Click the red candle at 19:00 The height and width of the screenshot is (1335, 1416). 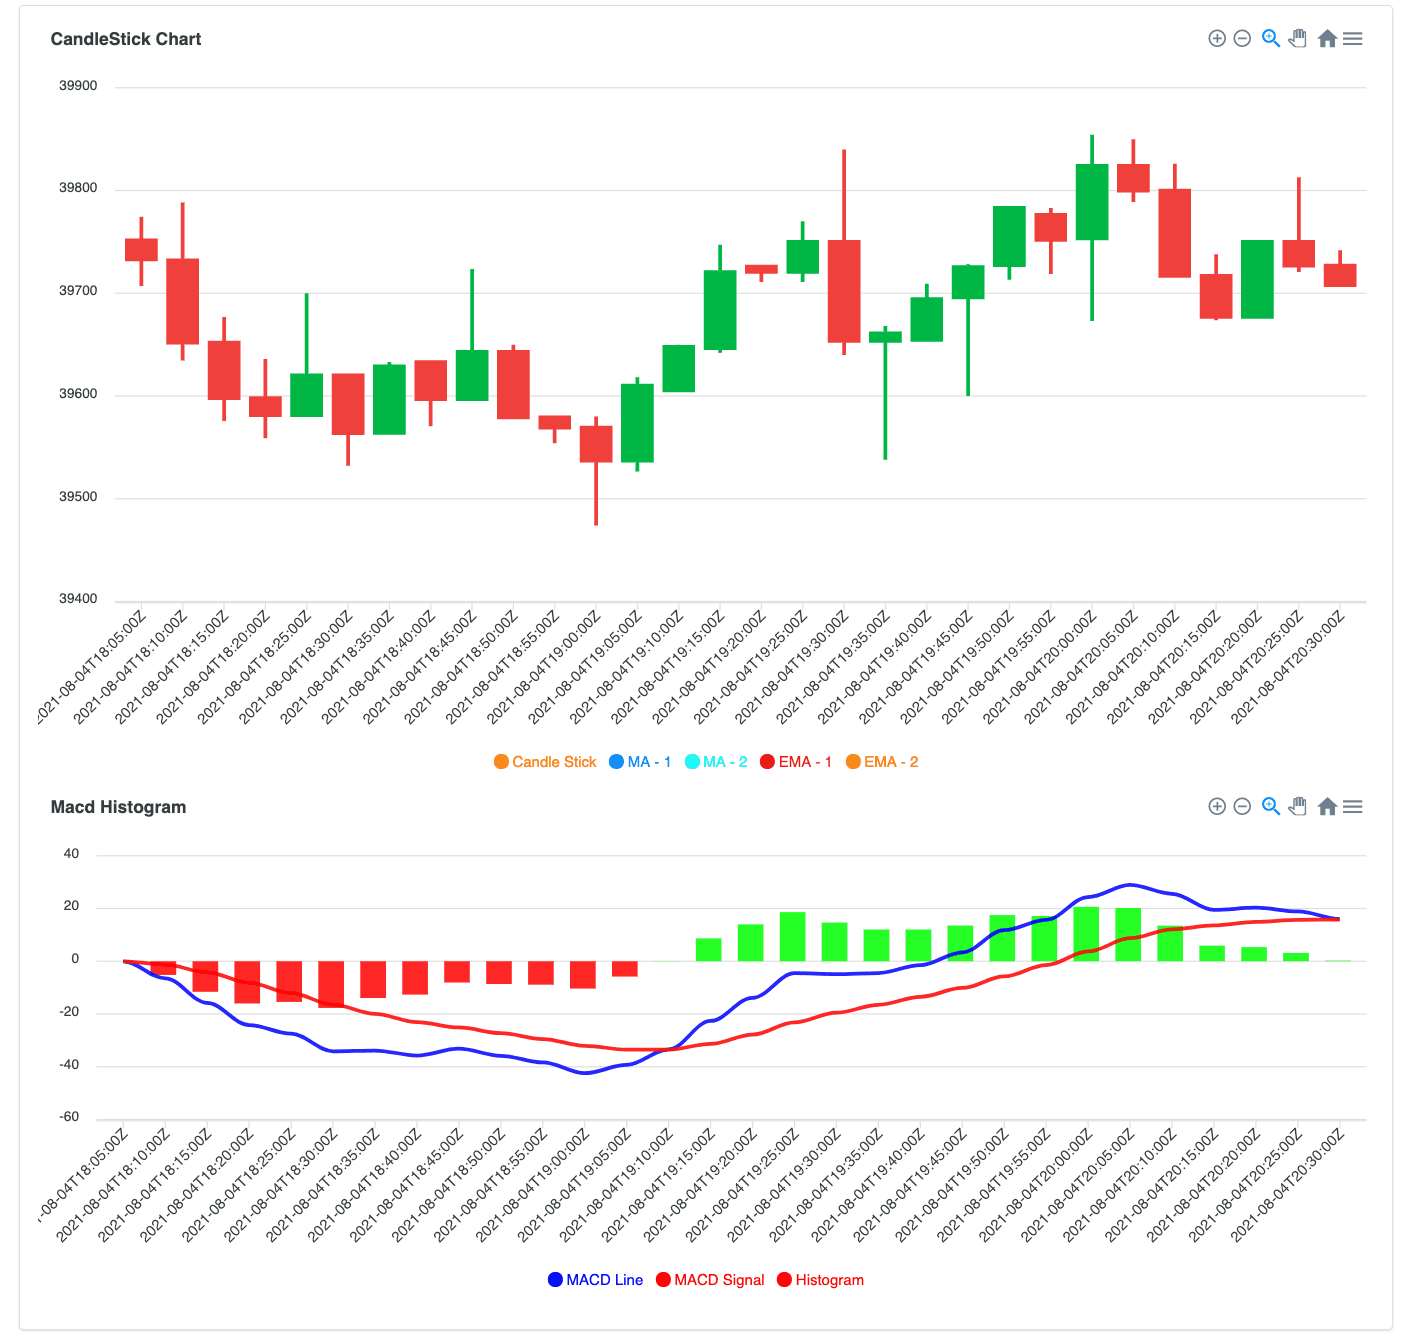click(x=596, y=444)
